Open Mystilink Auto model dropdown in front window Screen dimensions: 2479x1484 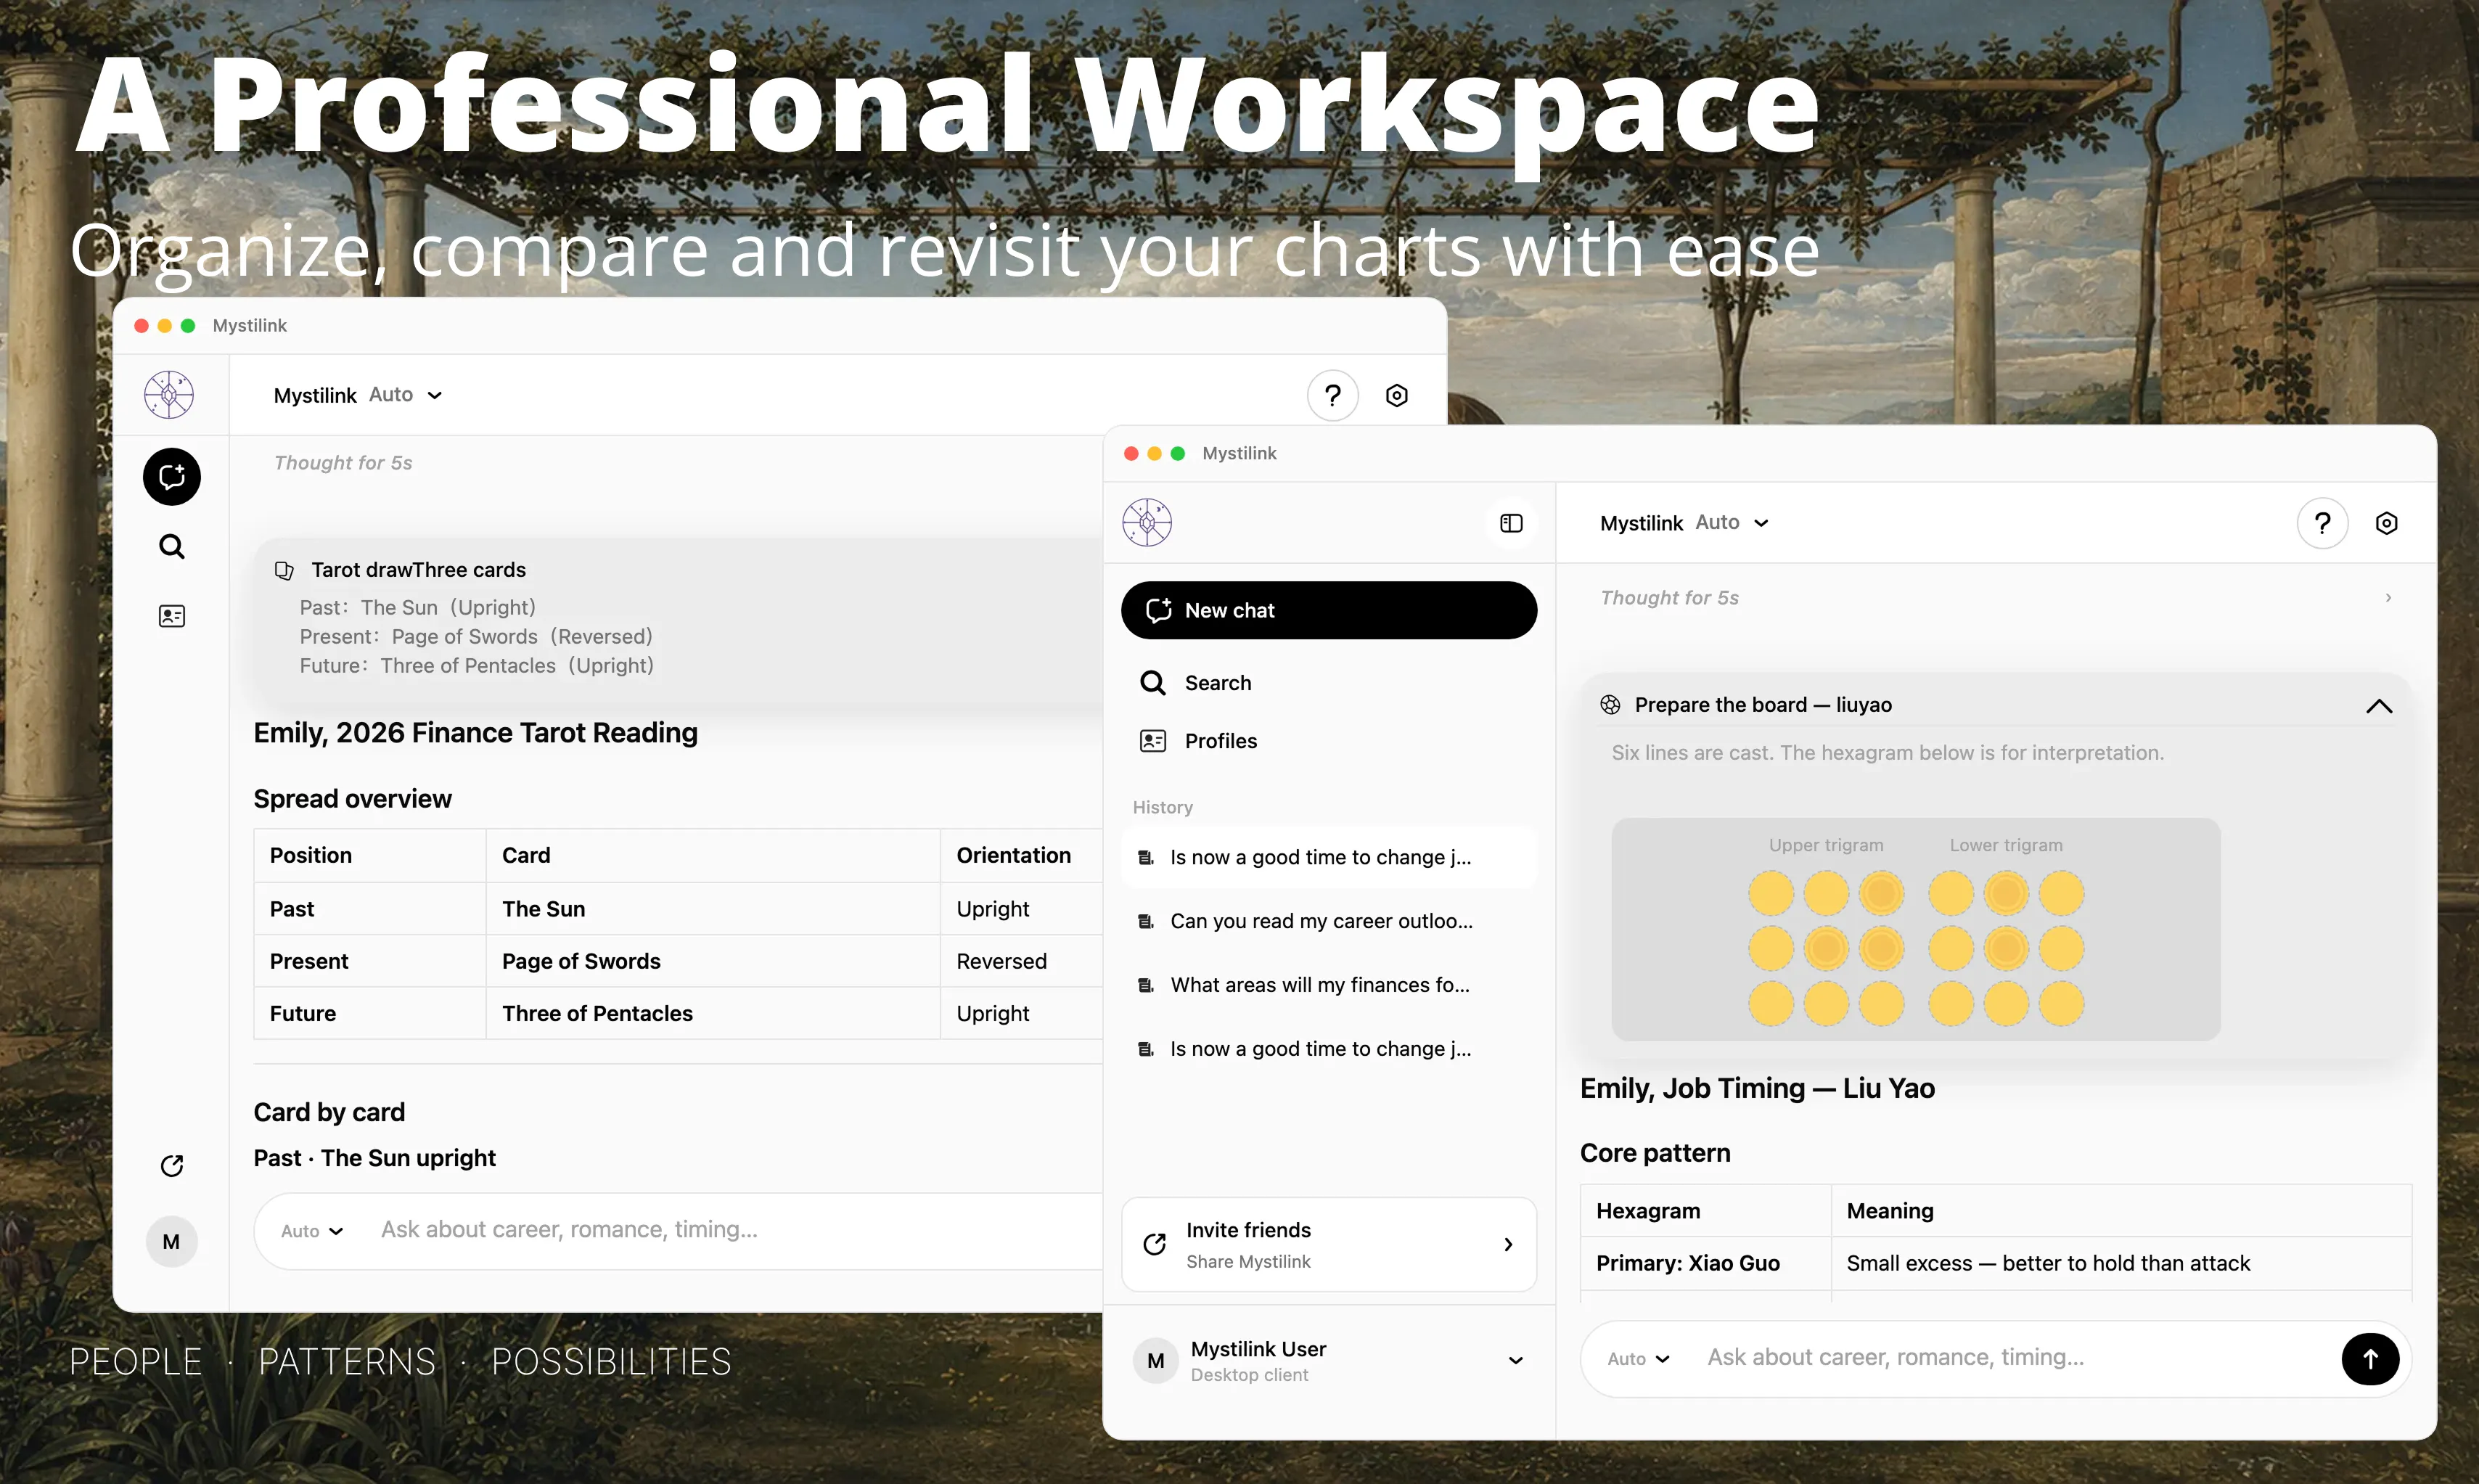pyautogui.click(x=1684, y=523)
